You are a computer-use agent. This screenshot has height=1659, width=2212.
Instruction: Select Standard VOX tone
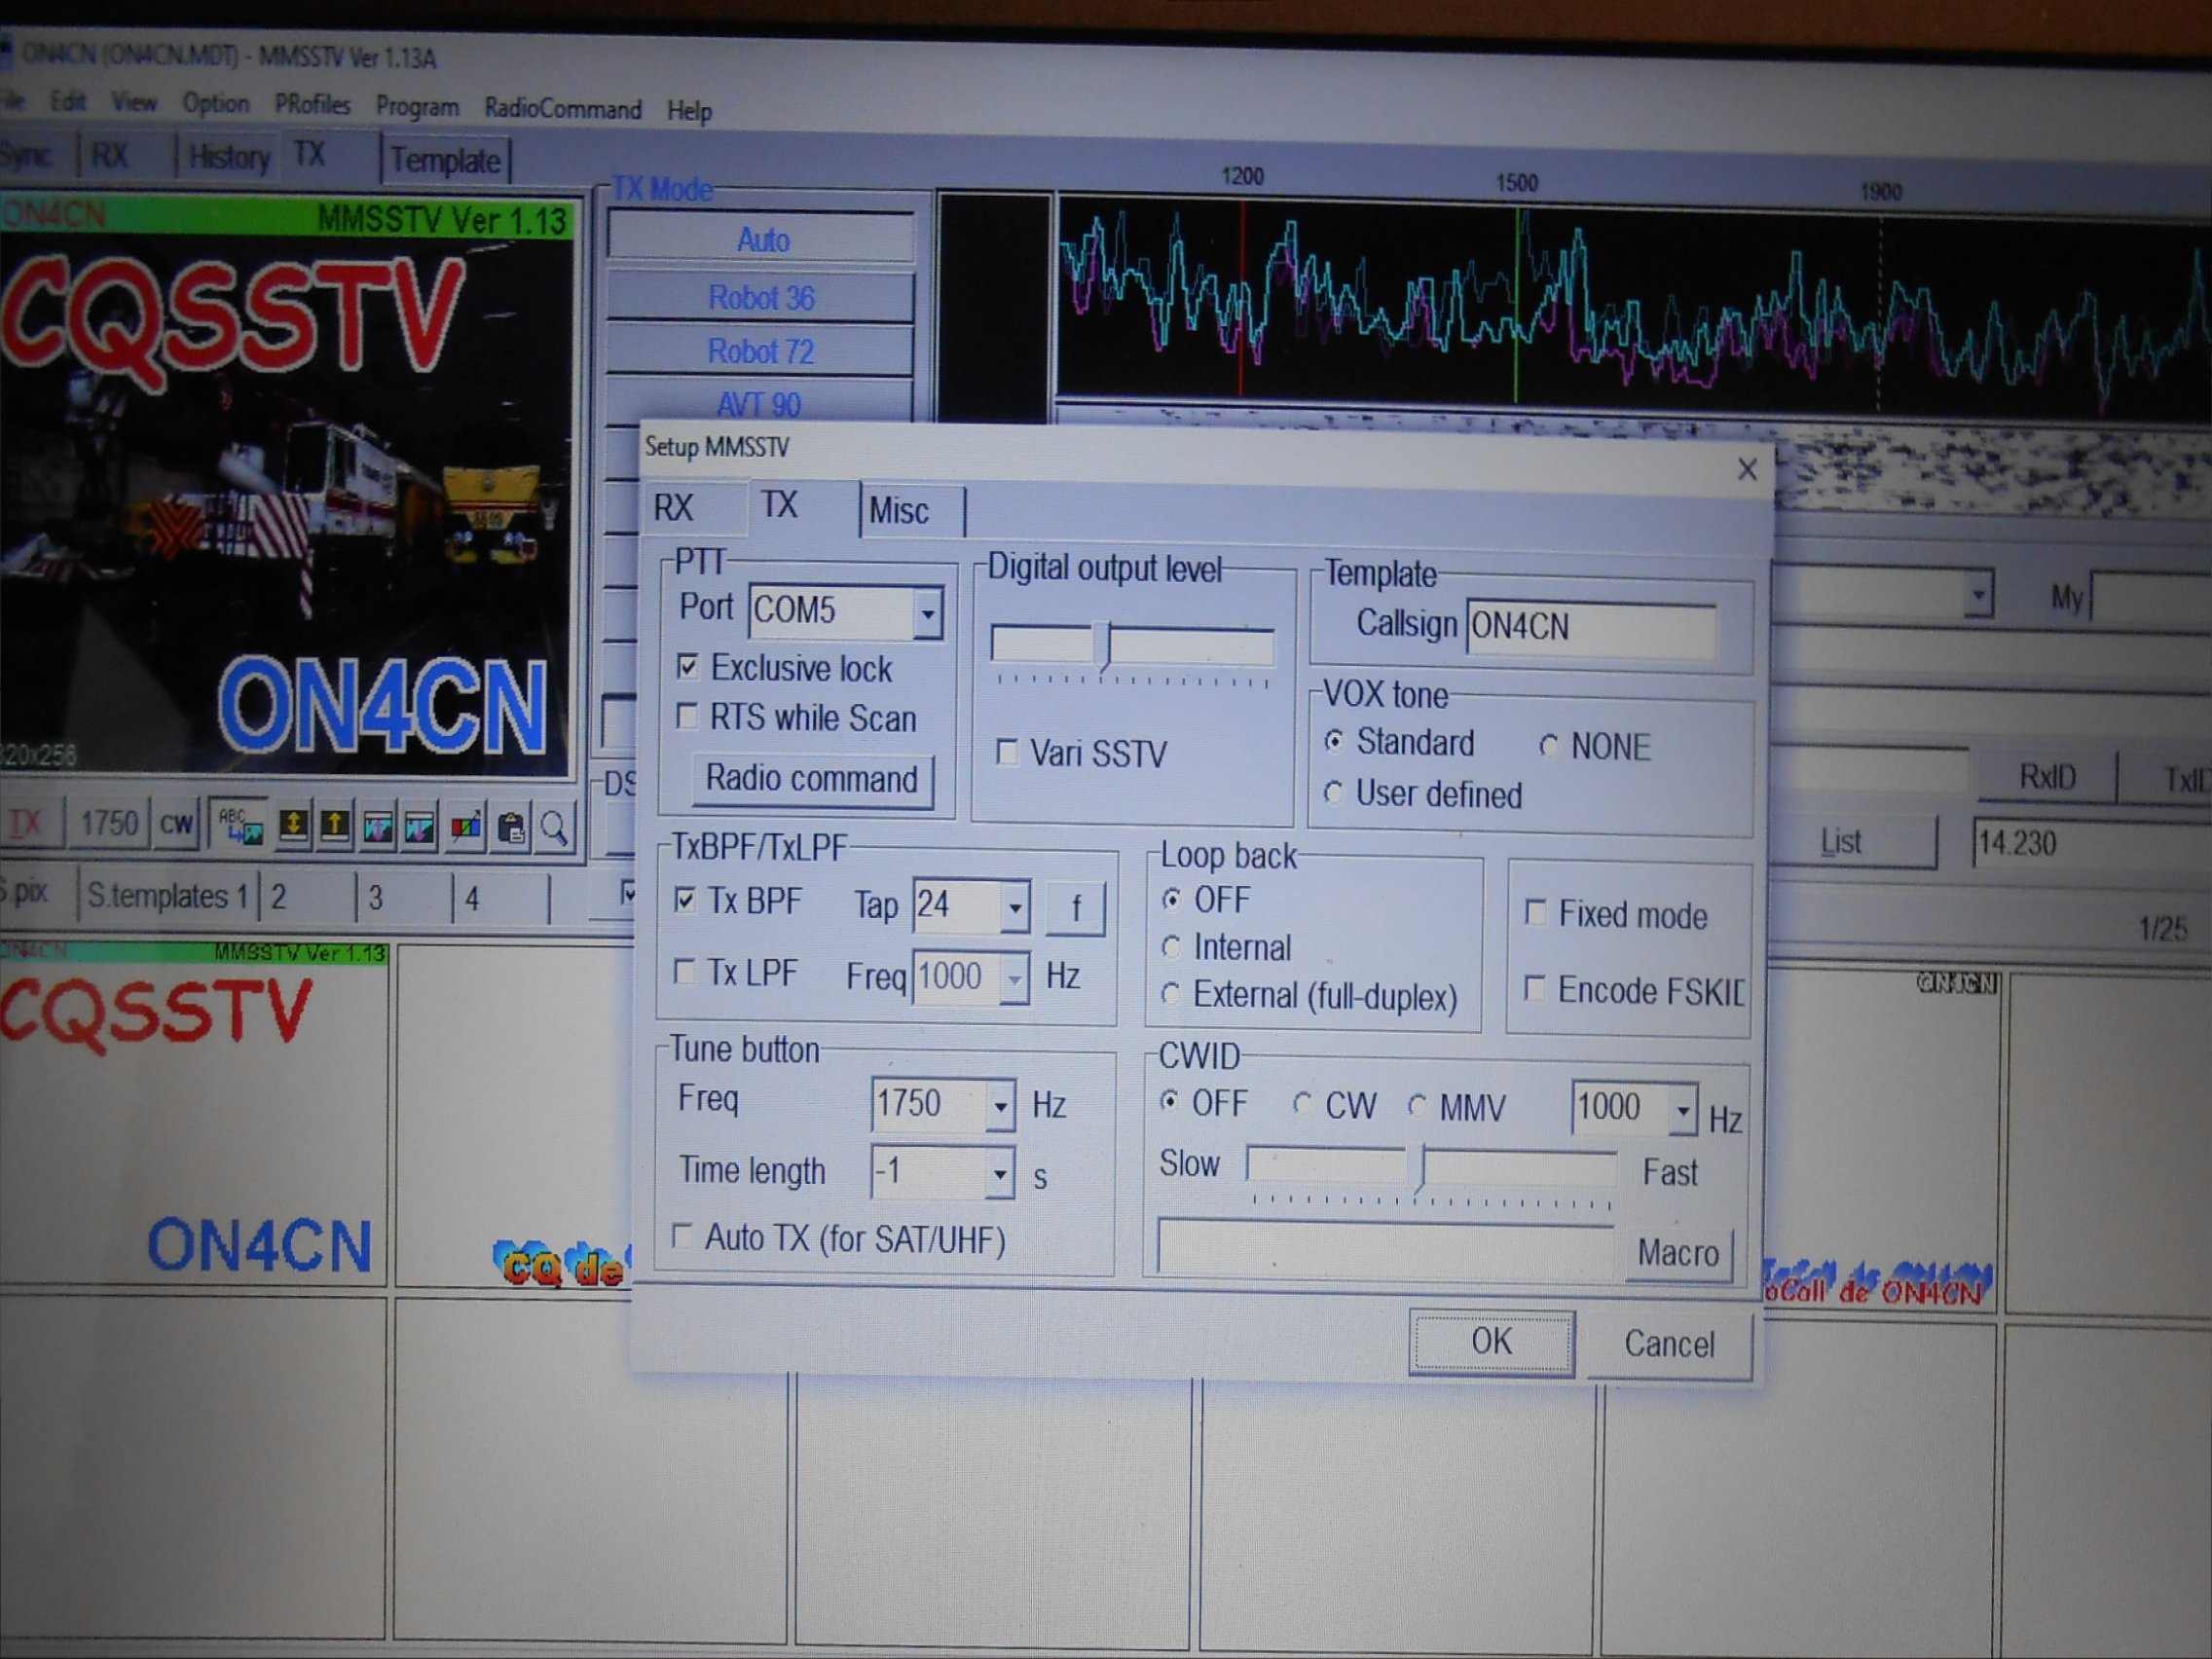coord(1334,741)
